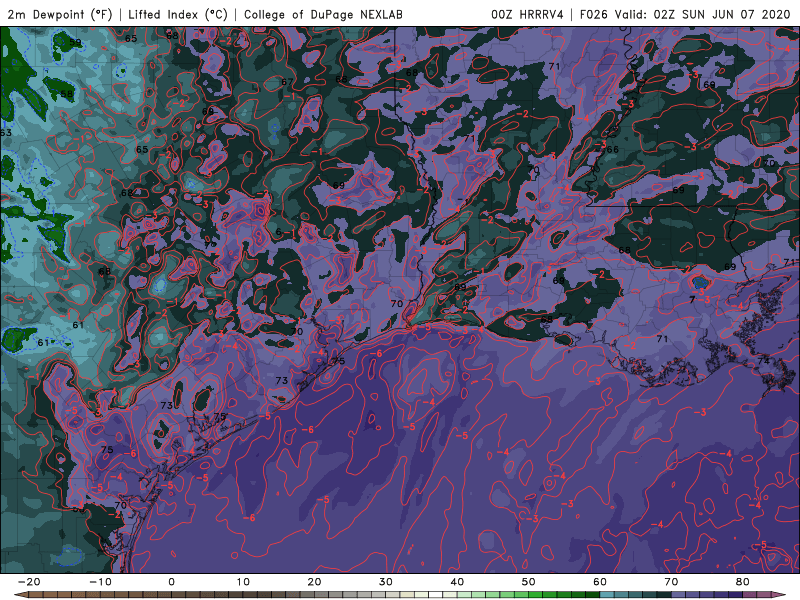Image resolution: width=800 pixels, height=600 pixels.
Task: Click the '10' color scale label
Action: [x=243, y=582]
